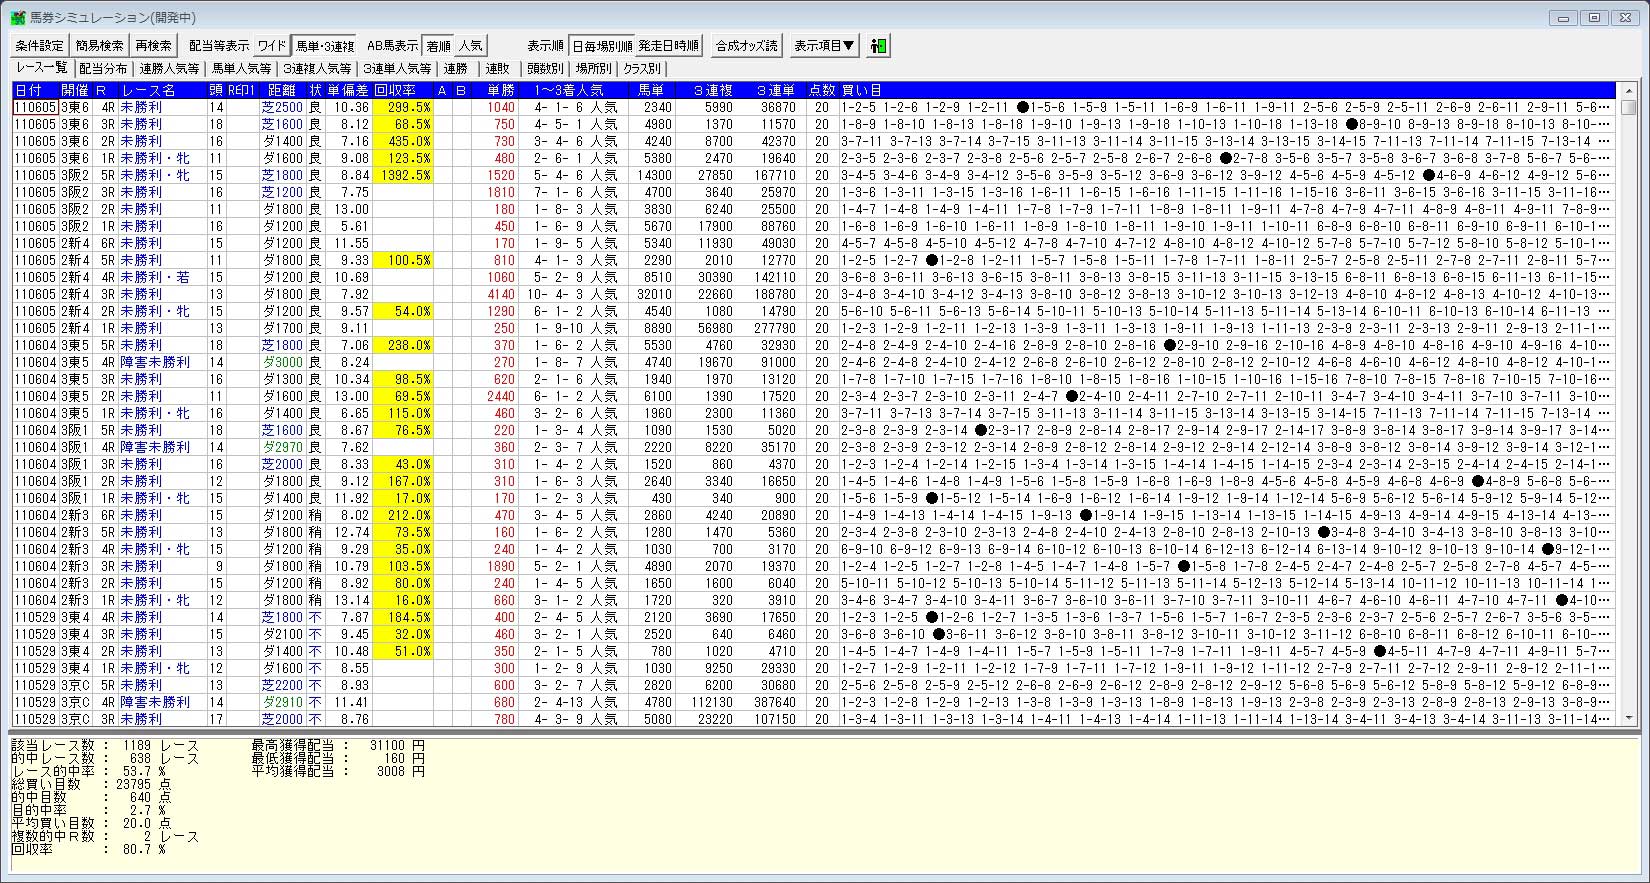
Task: Click the 条件設定 button
Action: click(x=39, y=46)
